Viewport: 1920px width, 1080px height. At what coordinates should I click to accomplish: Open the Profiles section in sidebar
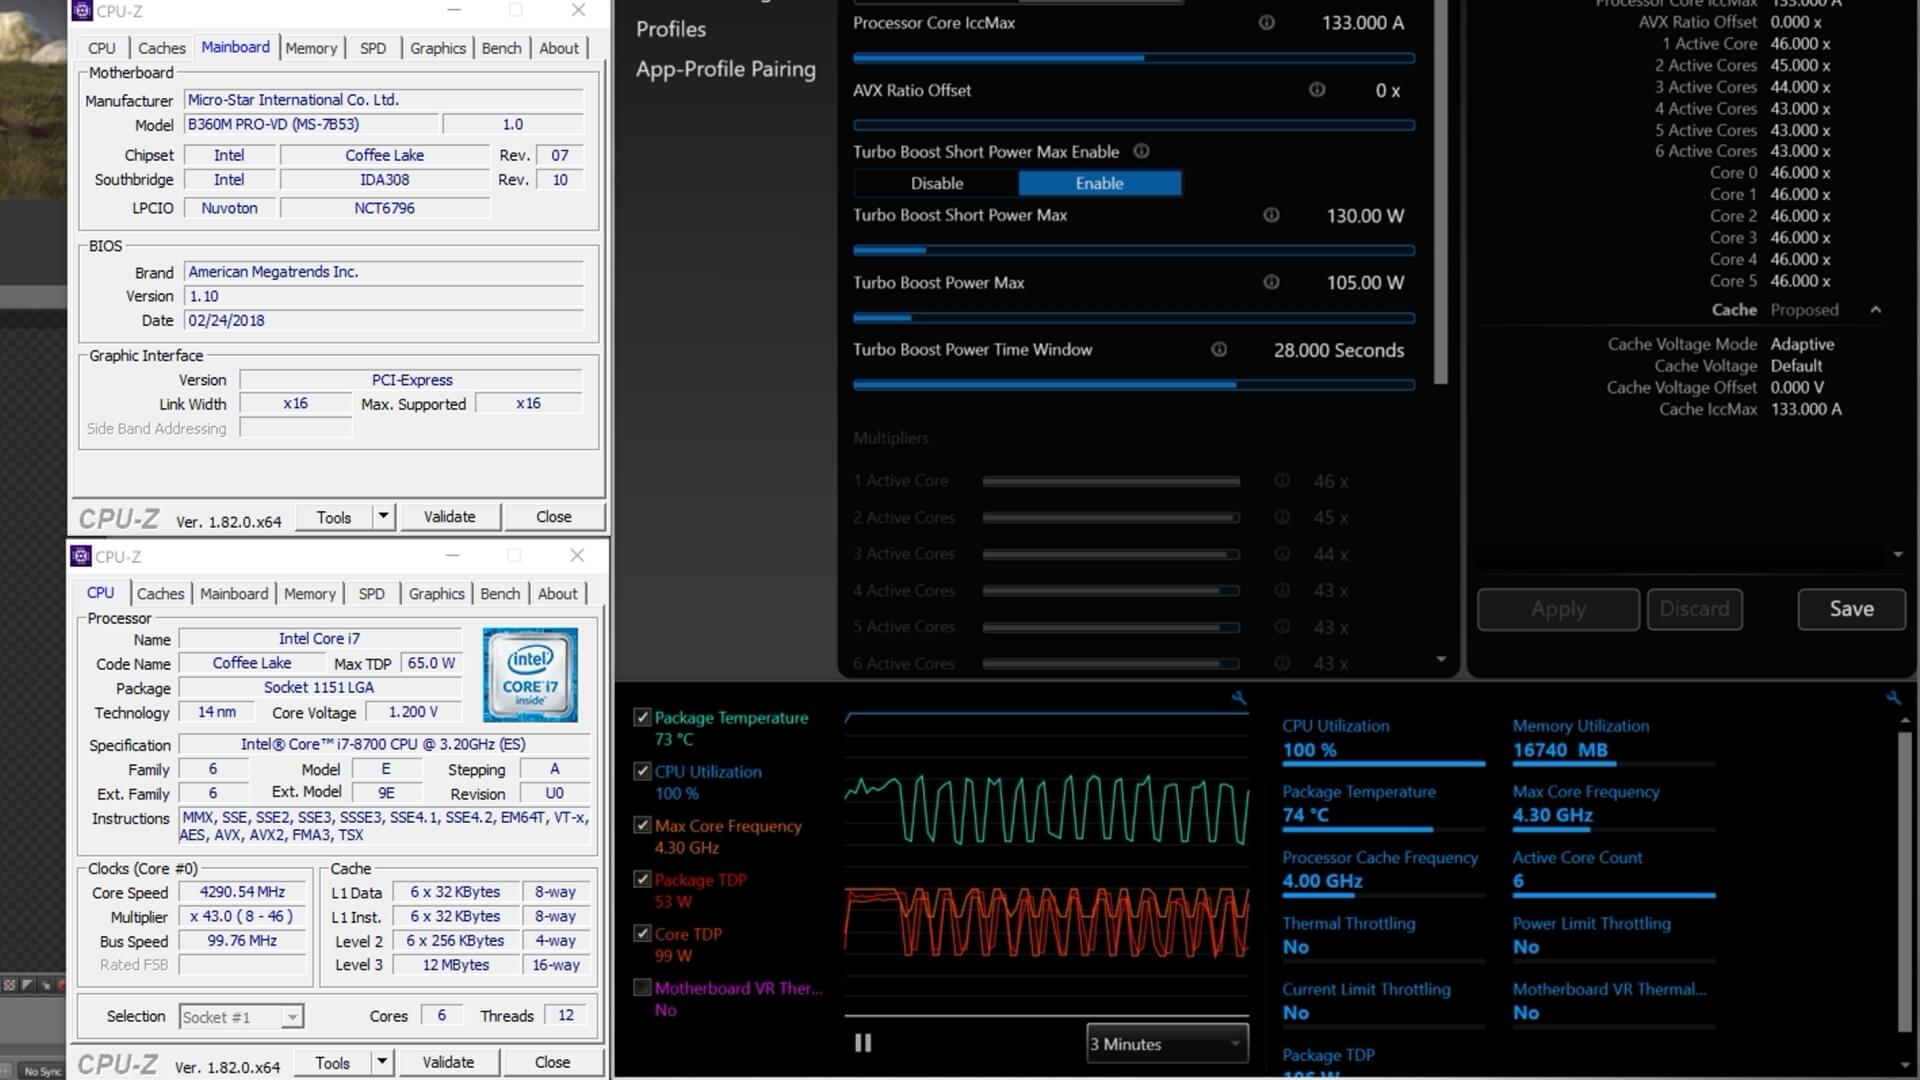[x=671, y=29]
